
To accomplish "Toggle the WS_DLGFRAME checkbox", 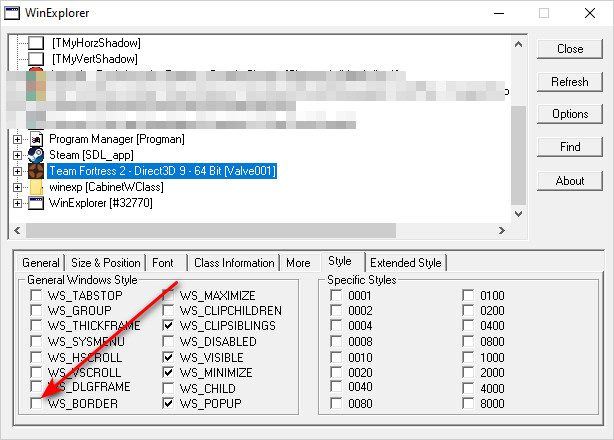I will click(36, 387).
